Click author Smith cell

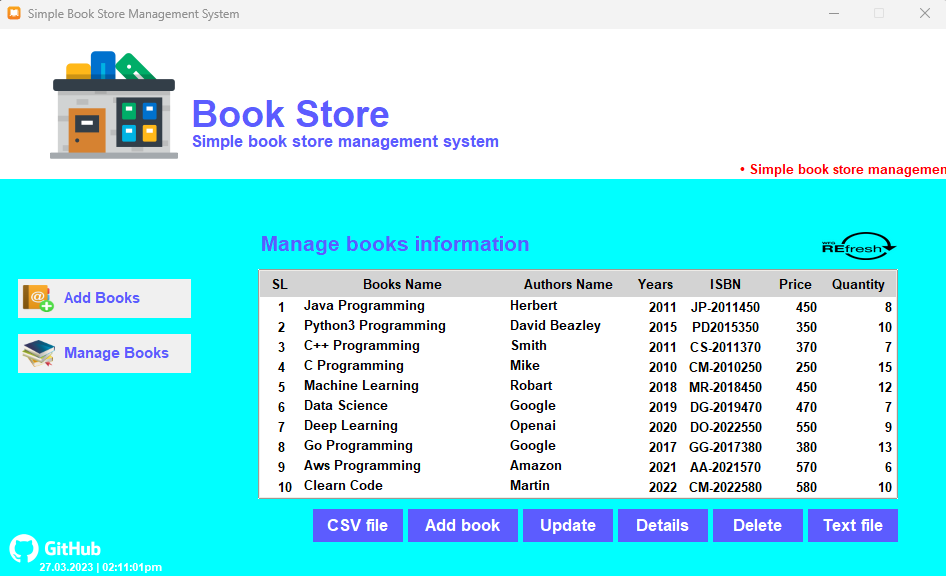point(529,346)
